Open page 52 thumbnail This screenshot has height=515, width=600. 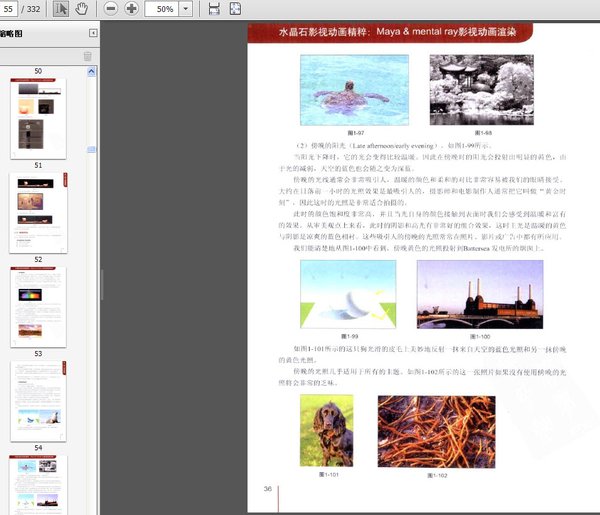[38, 306]
